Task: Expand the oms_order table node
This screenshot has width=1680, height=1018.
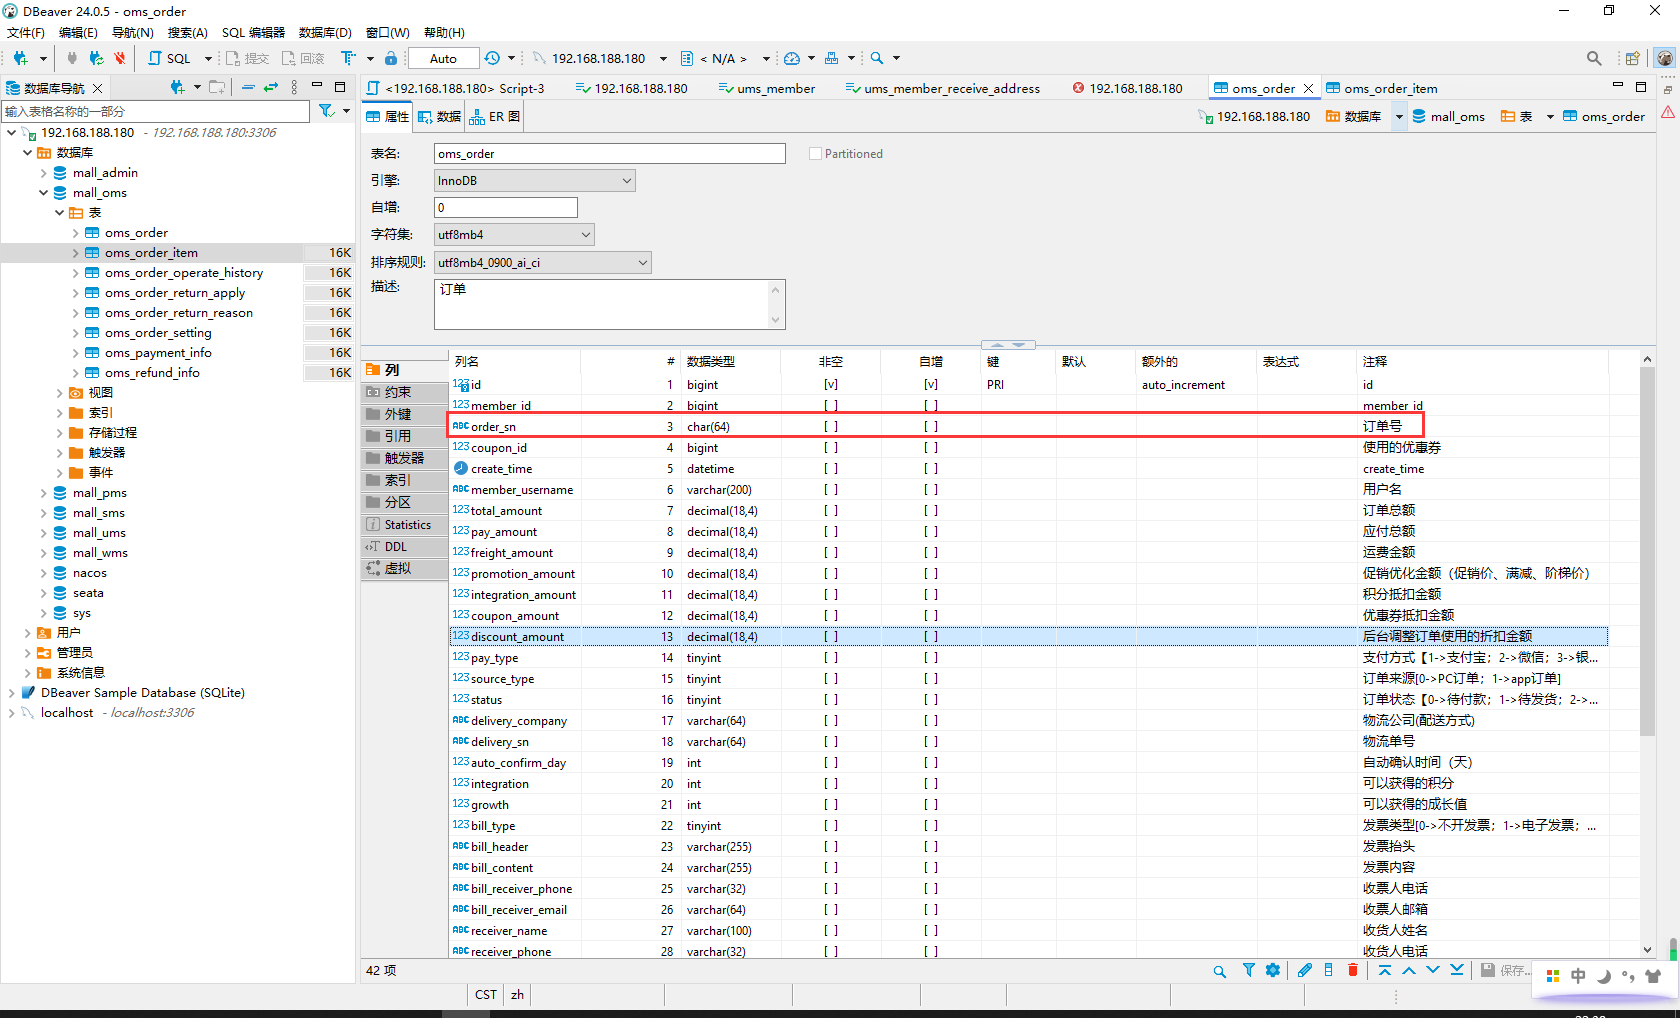Action: coord(76,233)
